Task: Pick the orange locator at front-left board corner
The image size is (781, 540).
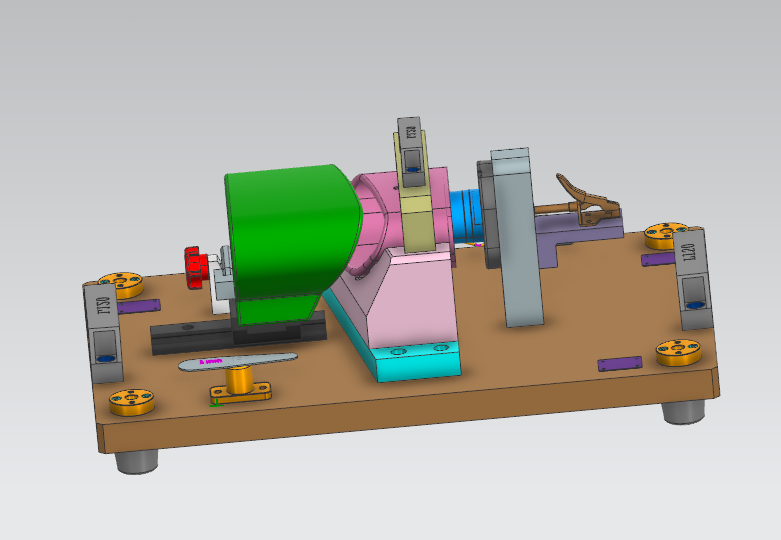Action: [x=131, y=402]
